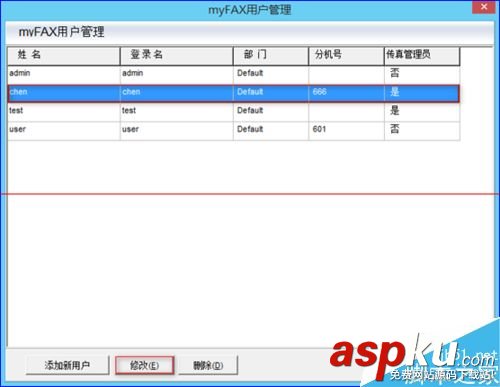The height and width of the screenshot is (387, 500).
Task: Select the admin name cell
Action: tap(64, 74)
